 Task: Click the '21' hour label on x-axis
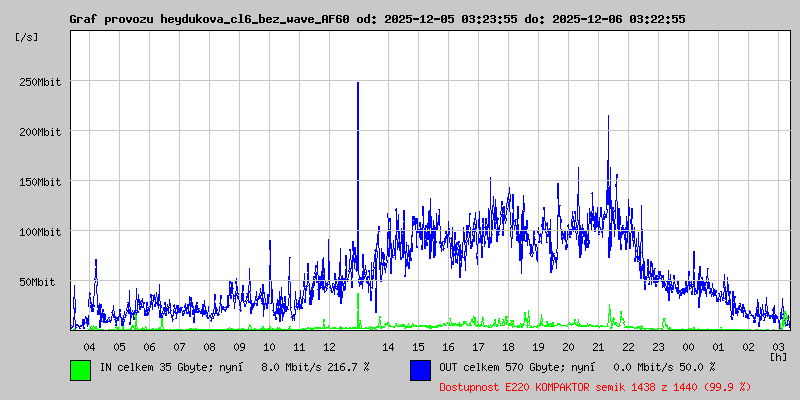pyautogui.click(x=598, y=347)
